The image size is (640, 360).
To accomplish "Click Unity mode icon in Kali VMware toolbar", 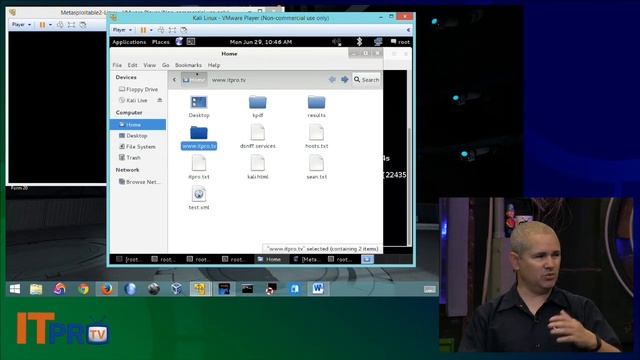I will pyautogui.click(x=184, y=30).
